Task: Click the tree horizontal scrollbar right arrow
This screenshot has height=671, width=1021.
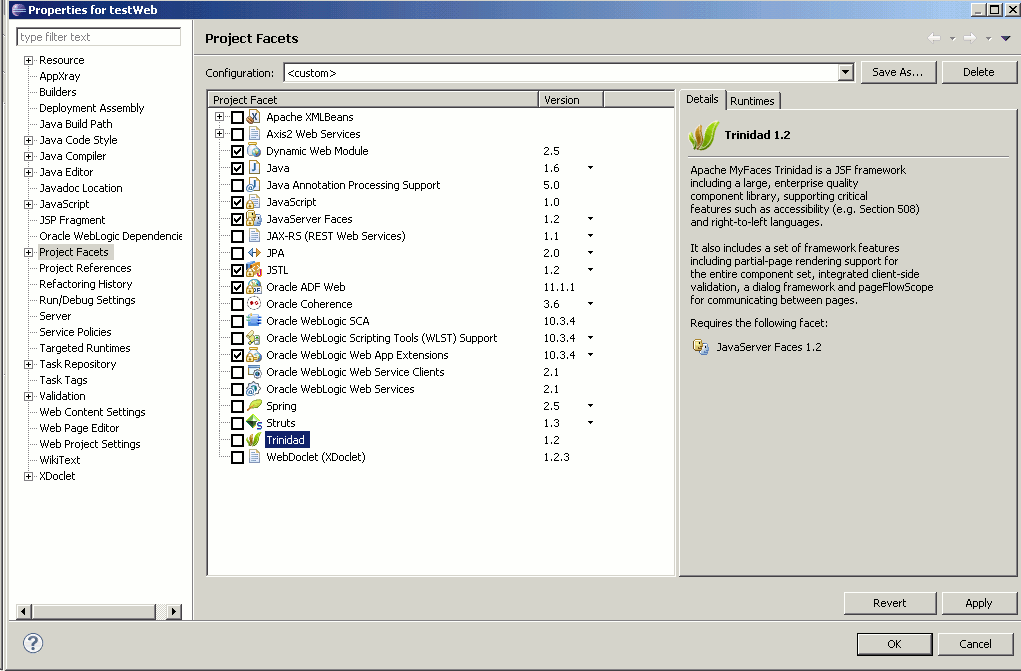Action: 173,611
